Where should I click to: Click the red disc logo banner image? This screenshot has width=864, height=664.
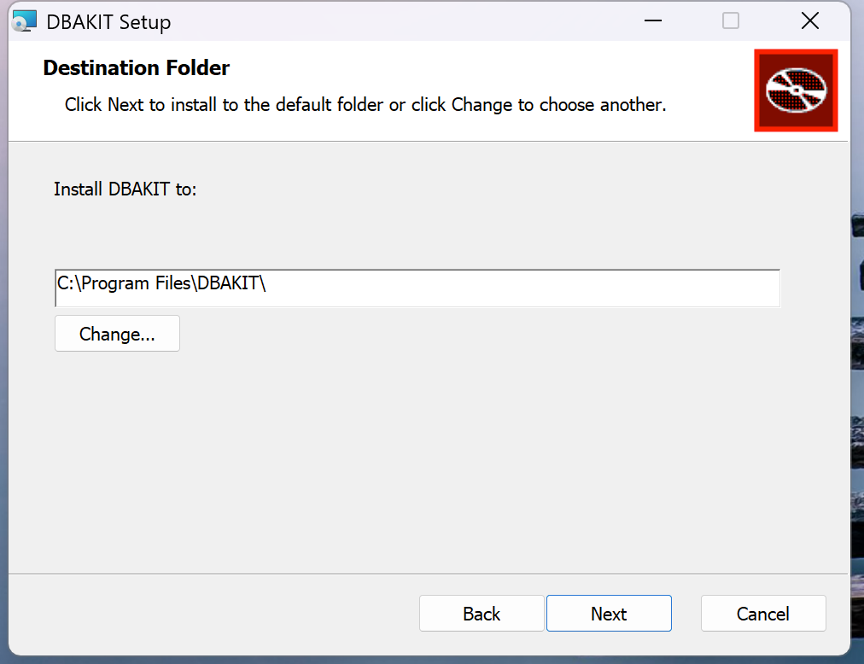(796, 90)
